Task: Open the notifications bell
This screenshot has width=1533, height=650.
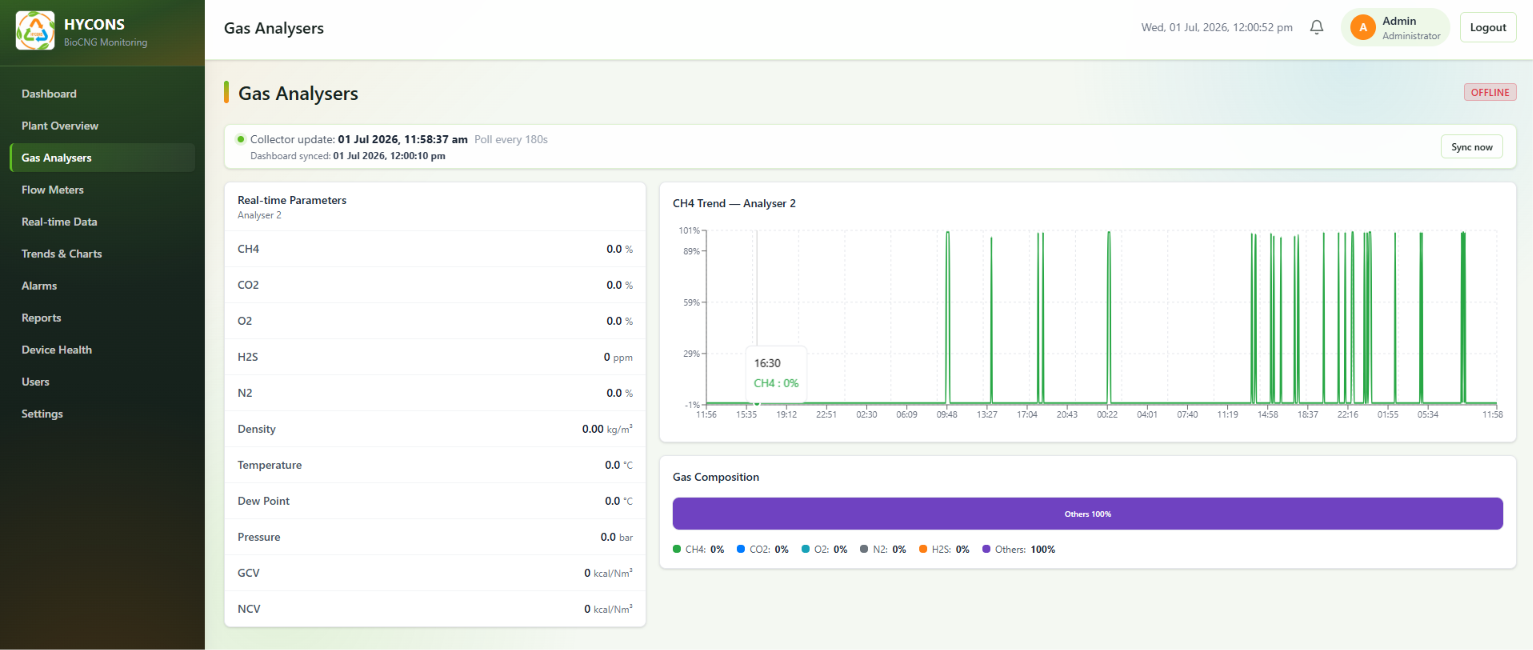Action: (1317, 27)
